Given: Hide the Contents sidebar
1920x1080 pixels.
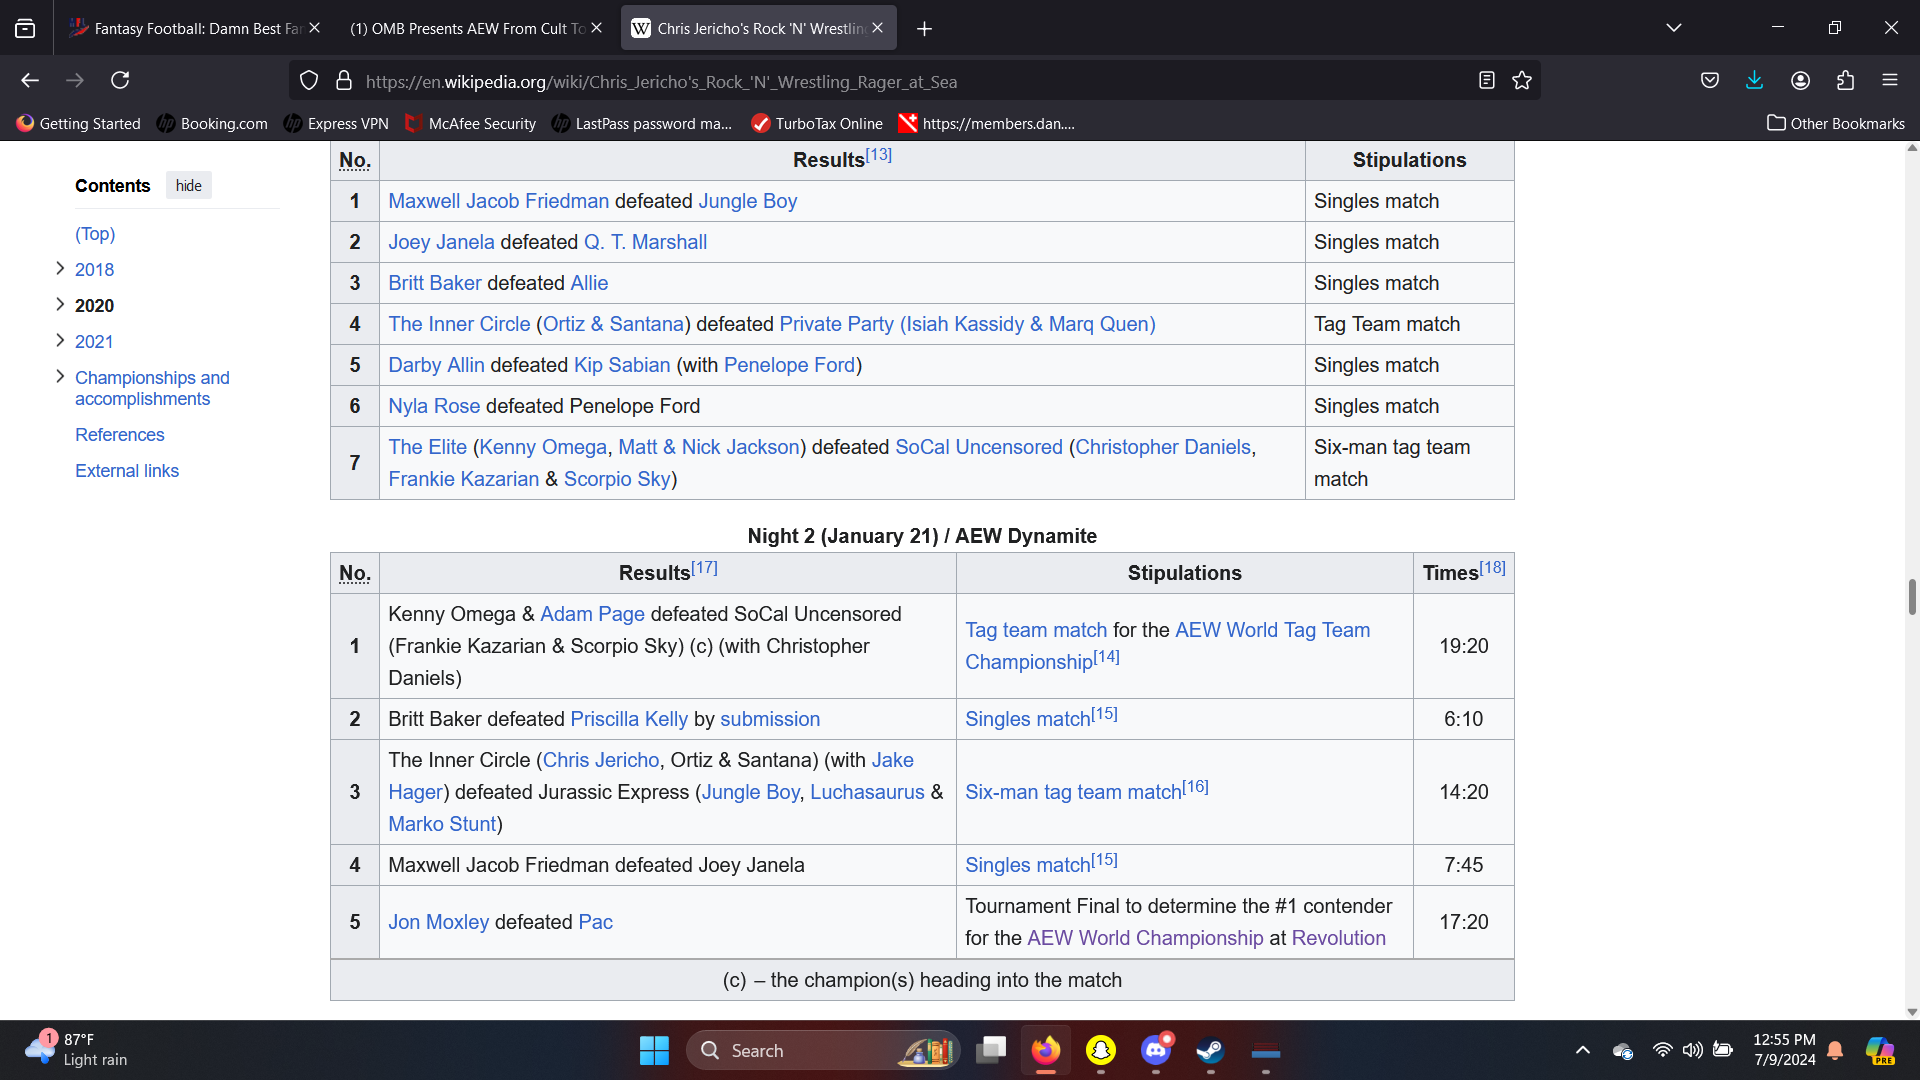Looking at the screenshot, I should 188,185.
